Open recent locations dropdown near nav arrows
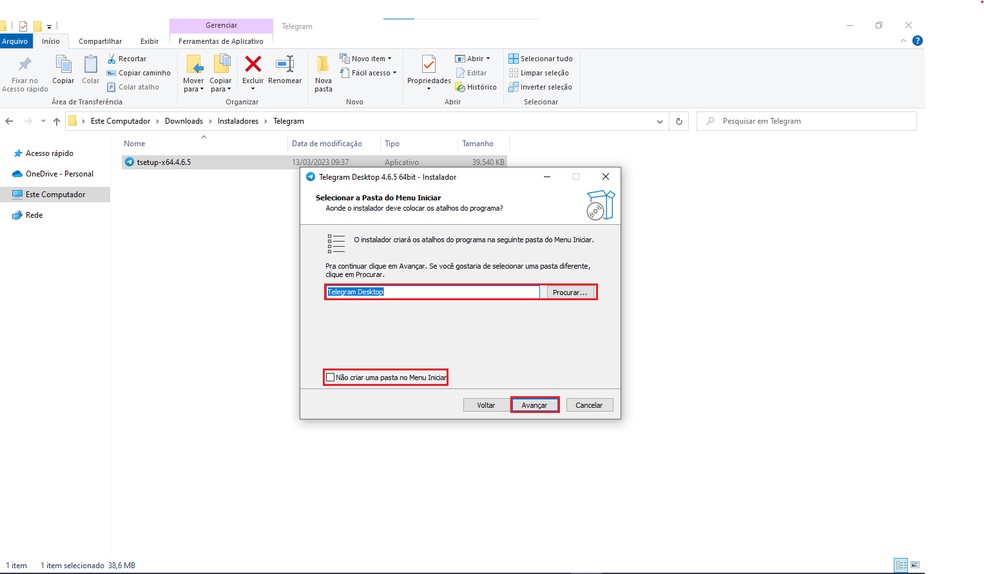Image resolution: width=984 pixels, height=574 pixels. pos(43,121)
